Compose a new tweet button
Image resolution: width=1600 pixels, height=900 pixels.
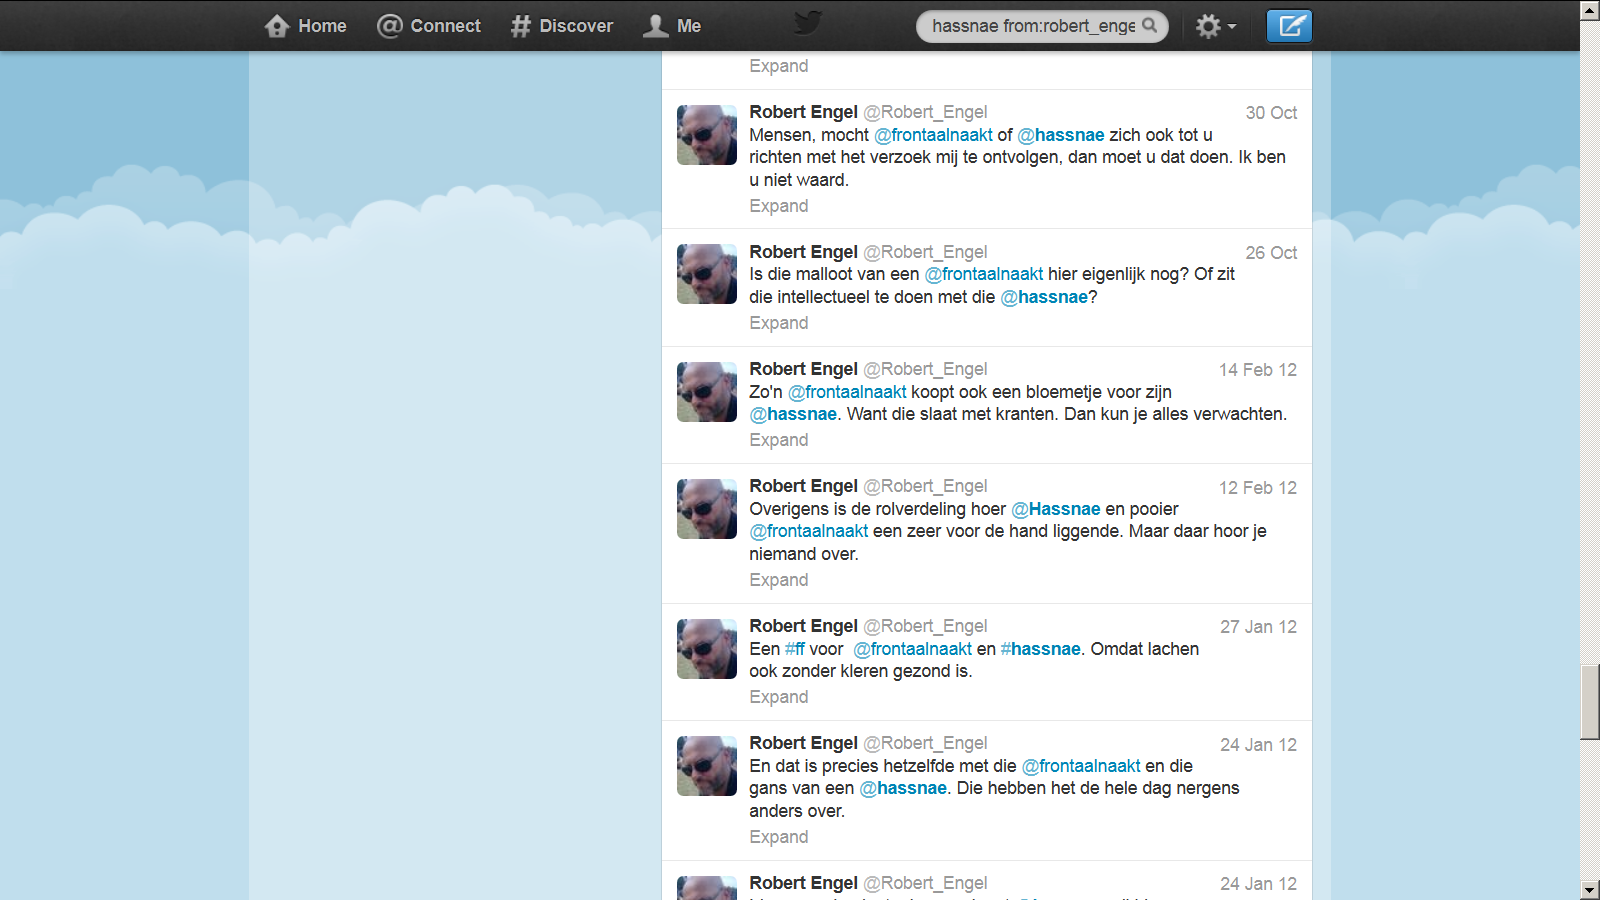pyautogui.click(x=1289, y=26)
